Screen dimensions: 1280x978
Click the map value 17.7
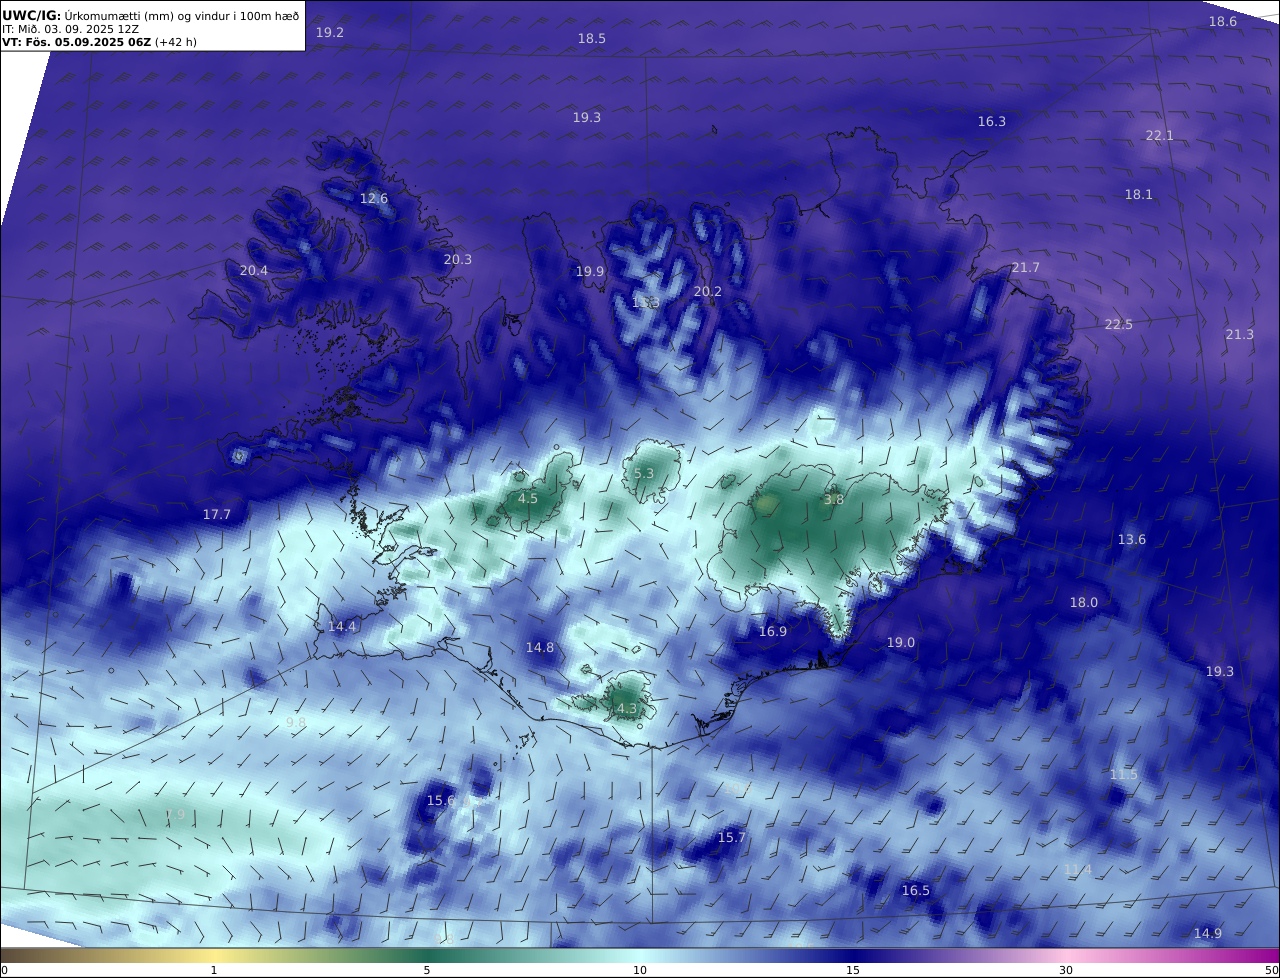(x=217, y=515)
